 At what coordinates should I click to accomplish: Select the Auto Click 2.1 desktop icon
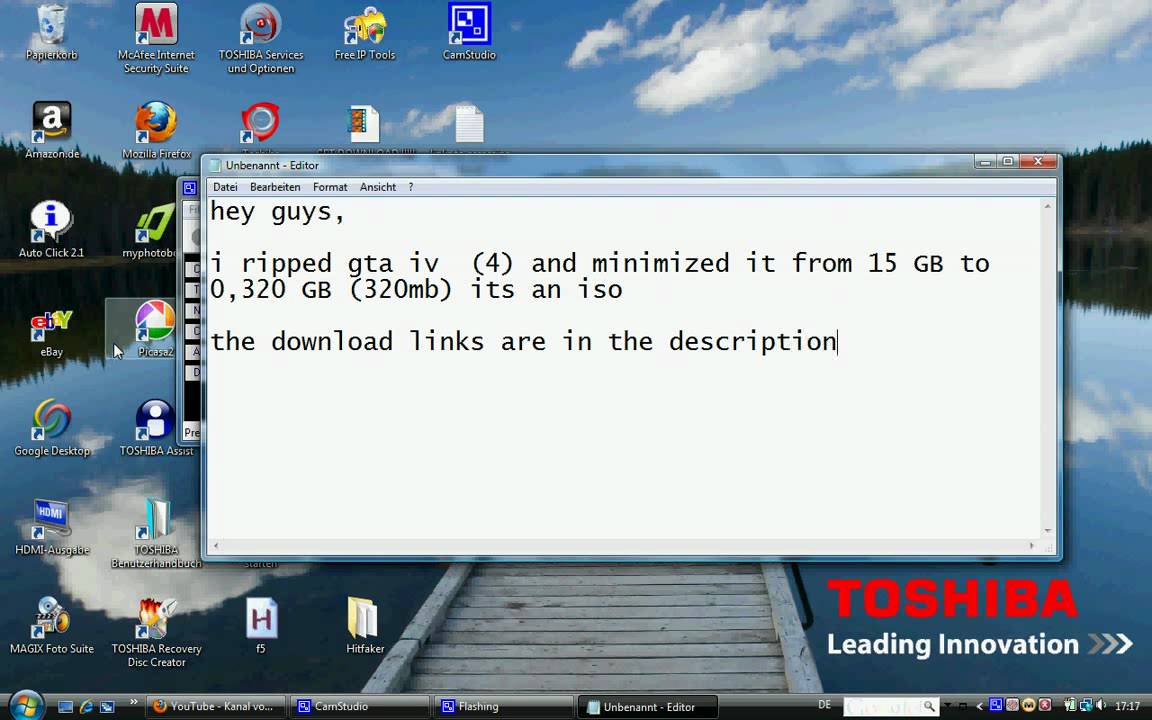[51, 229]
